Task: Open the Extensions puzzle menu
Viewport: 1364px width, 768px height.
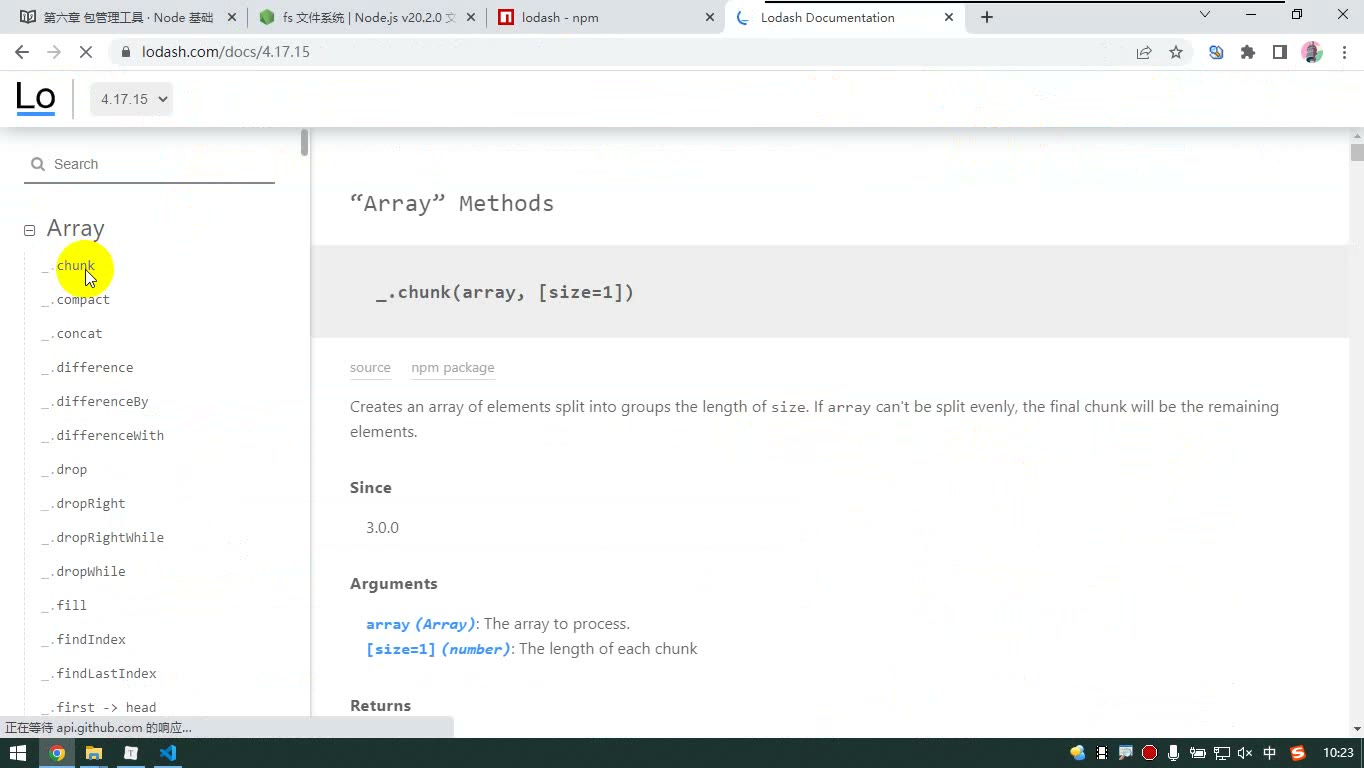Action: (1248, 52)
